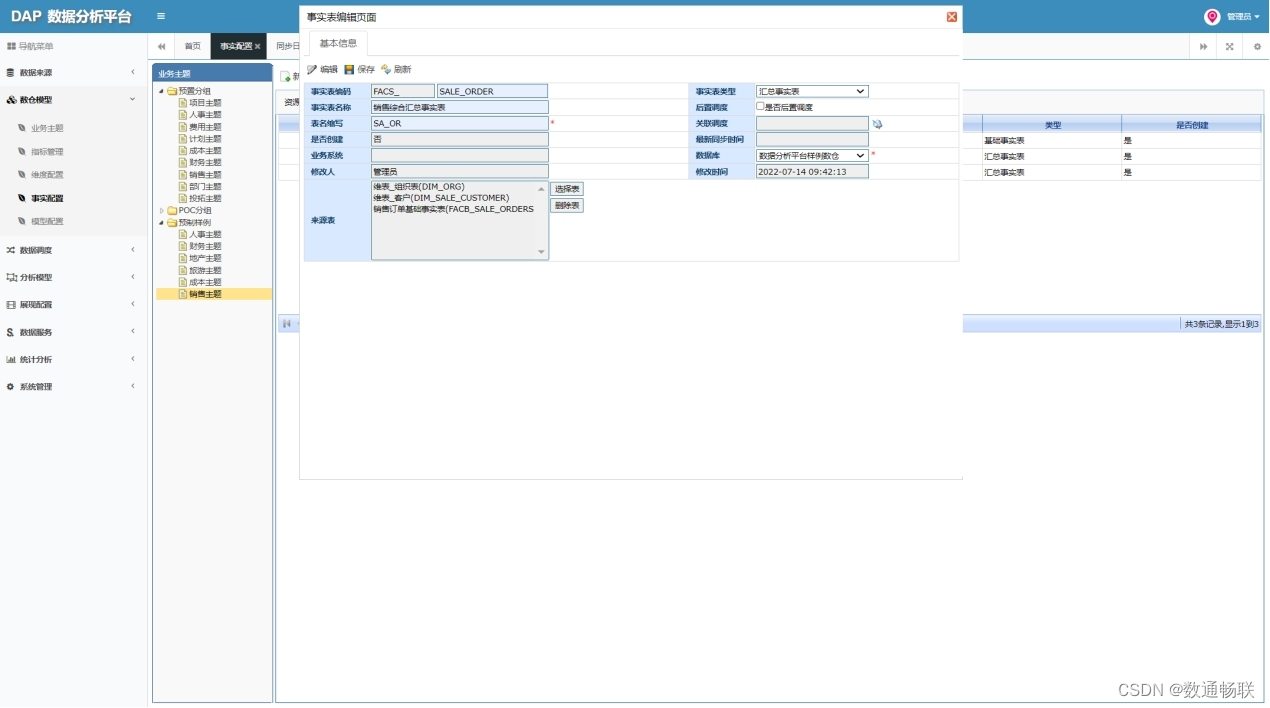Close the 事实配置 tab with its x
Screen dimensions: 1270x708
tap(258, 46)
